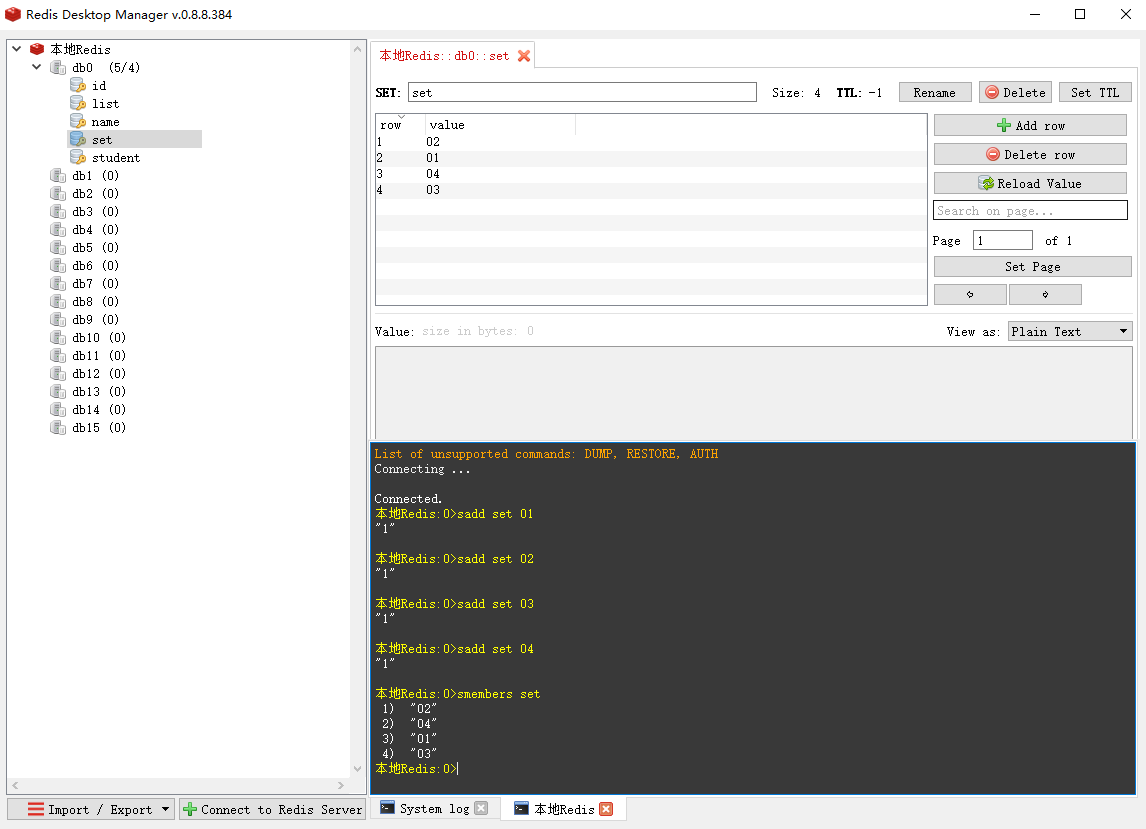Click the Search on page field
The height and width of the screenshot is (829, 1146).
pos(1031,211)
